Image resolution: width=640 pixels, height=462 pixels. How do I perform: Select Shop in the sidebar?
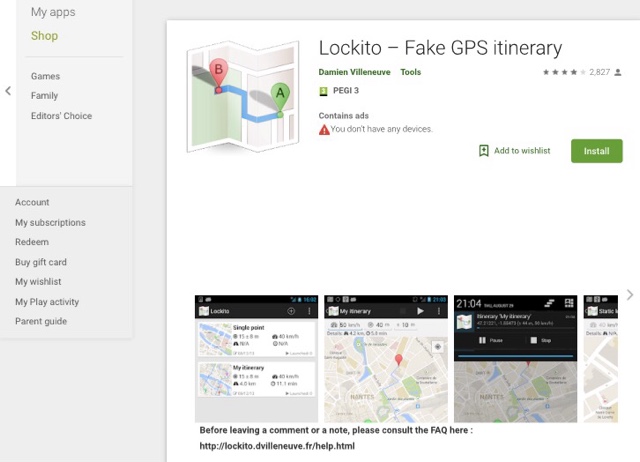click(x=44, y=36)
